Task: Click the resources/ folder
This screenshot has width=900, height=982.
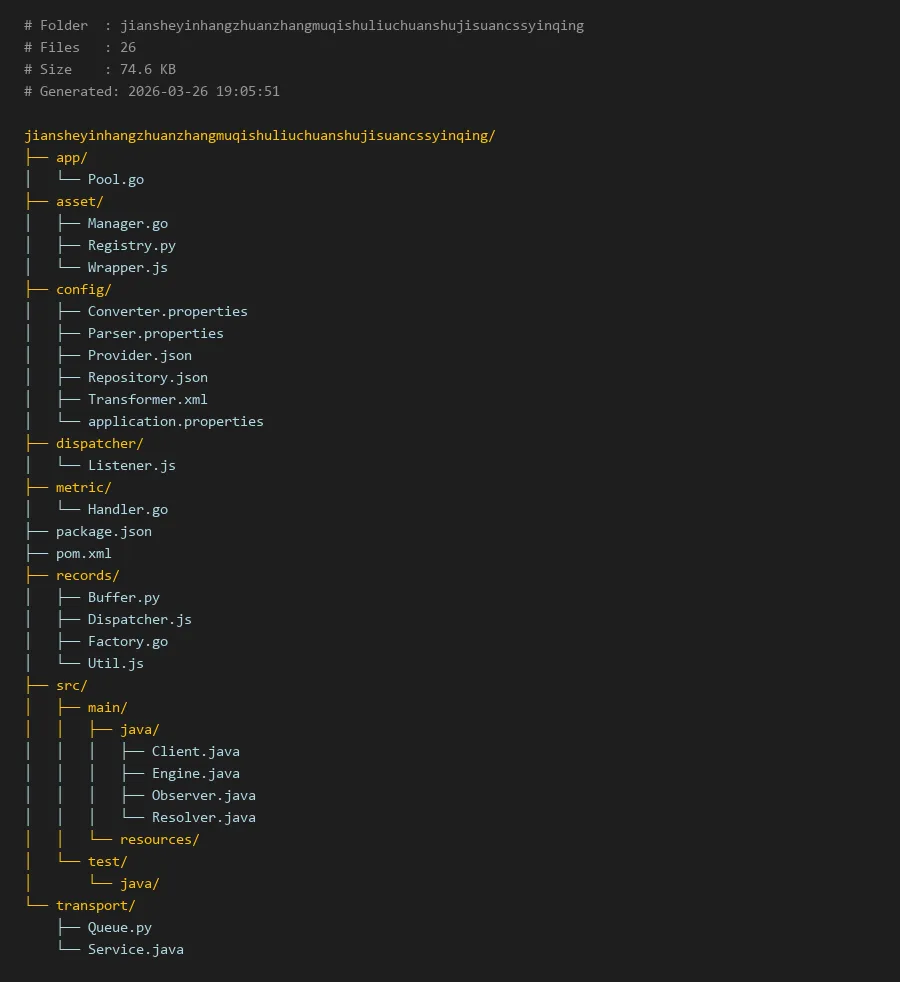Action: pos(159,839)
